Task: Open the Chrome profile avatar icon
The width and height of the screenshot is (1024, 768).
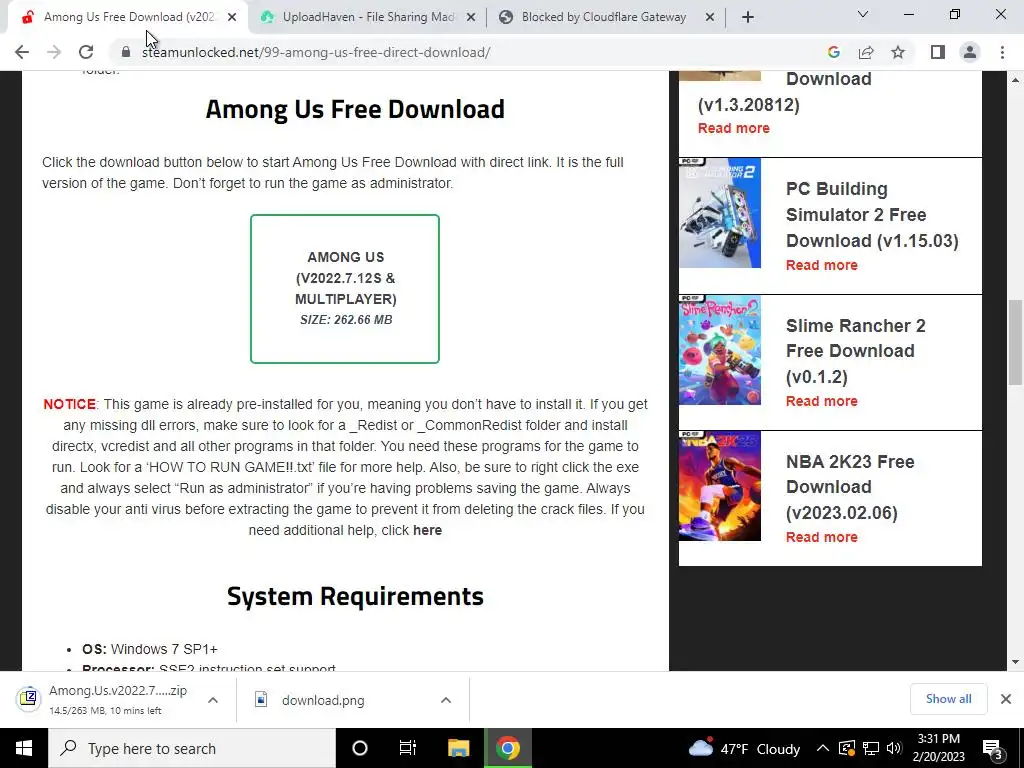Action: coord(970,52)
